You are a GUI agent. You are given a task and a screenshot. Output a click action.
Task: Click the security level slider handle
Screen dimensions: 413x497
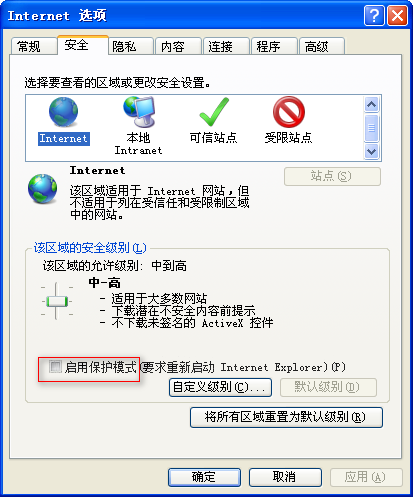(x=57, y=301)
